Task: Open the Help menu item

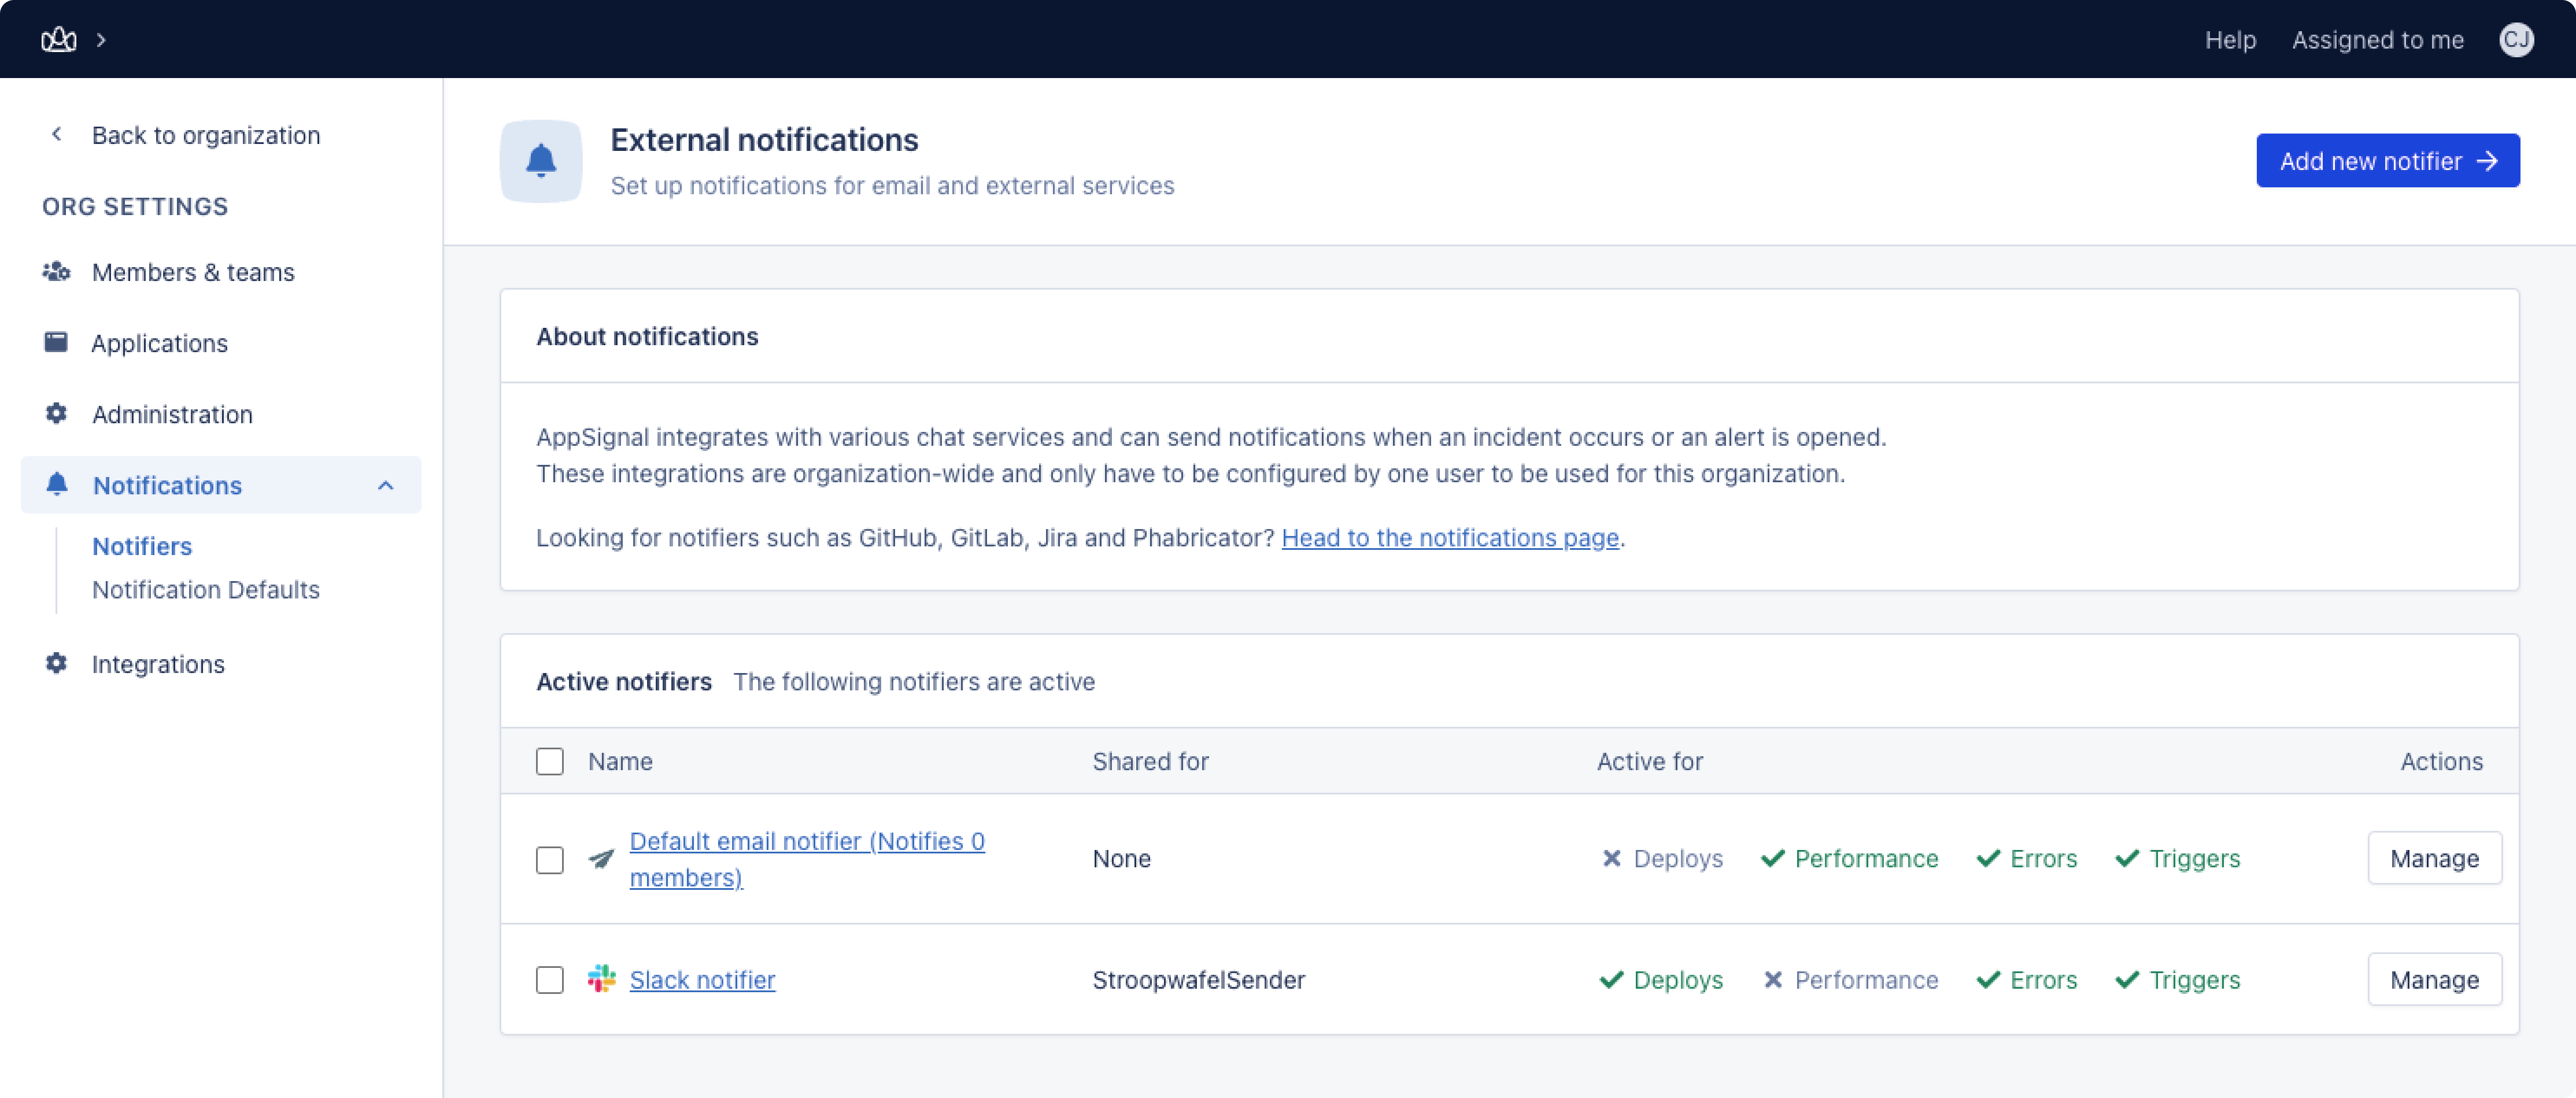Action: coord(2230,40)
